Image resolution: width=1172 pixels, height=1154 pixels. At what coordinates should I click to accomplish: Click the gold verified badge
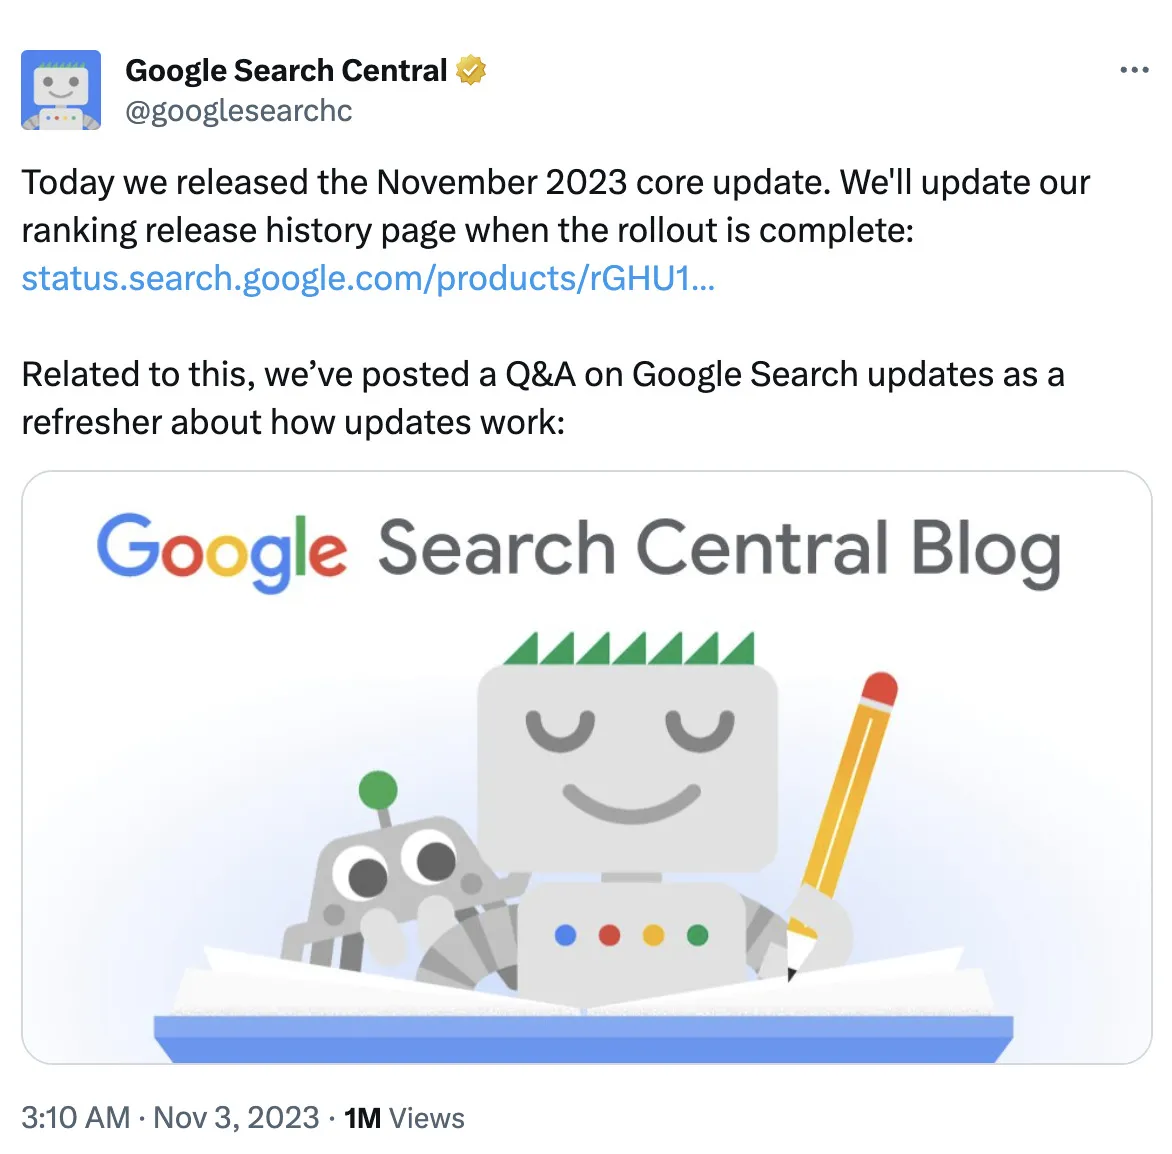point(471,70)
